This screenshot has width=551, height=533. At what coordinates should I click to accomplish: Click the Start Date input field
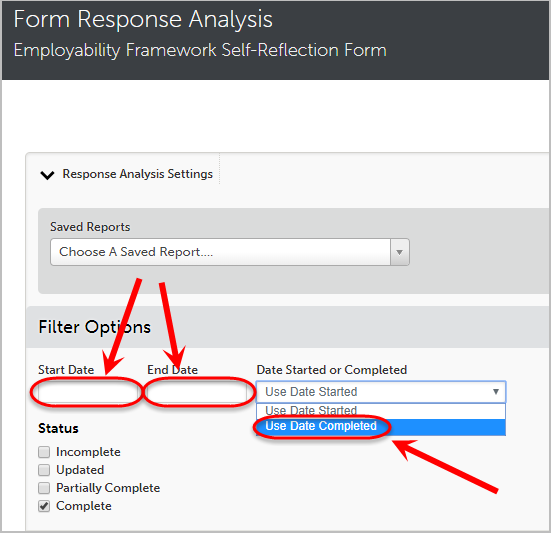point(87,392)
